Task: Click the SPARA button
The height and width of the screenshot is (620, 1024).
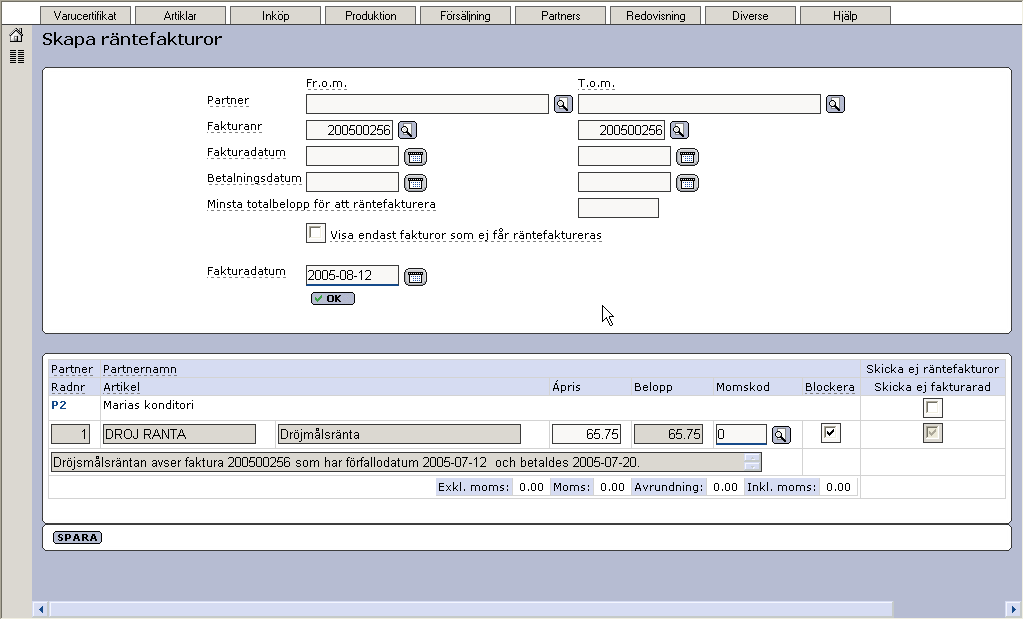Action: 77,538
